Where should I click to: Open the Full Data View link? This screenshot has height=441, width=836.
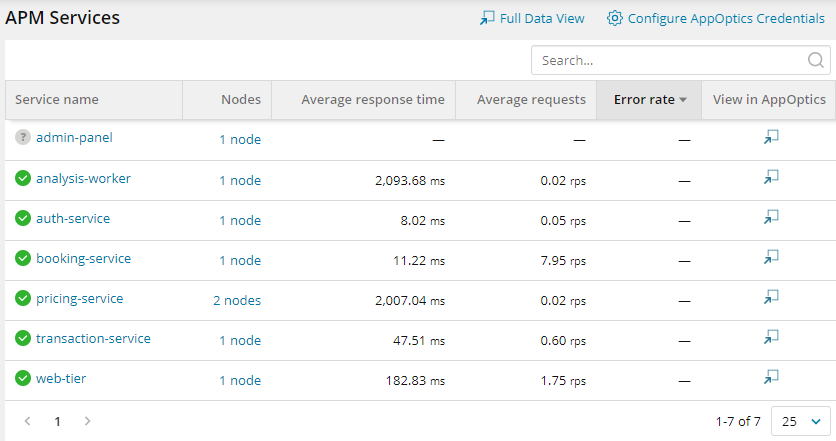(532, 18)
